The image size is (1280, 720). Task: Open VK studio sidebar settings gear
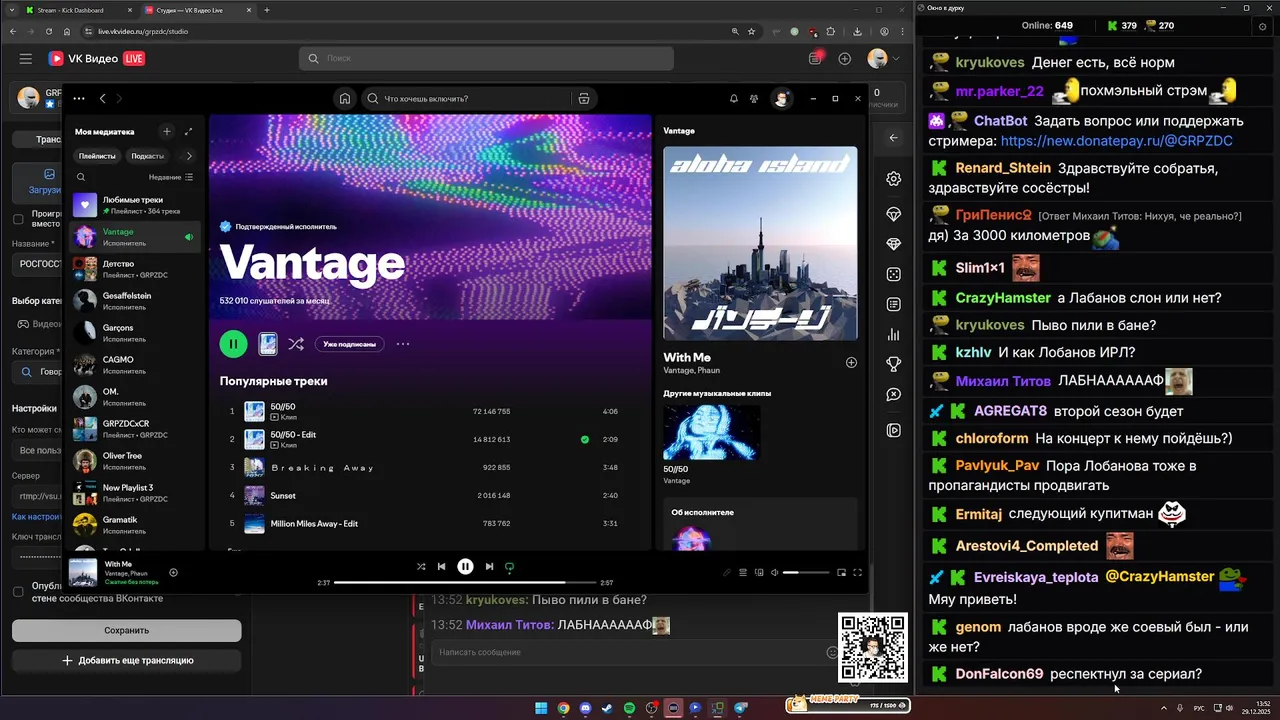pyautogui.click(x=893, y=179)
